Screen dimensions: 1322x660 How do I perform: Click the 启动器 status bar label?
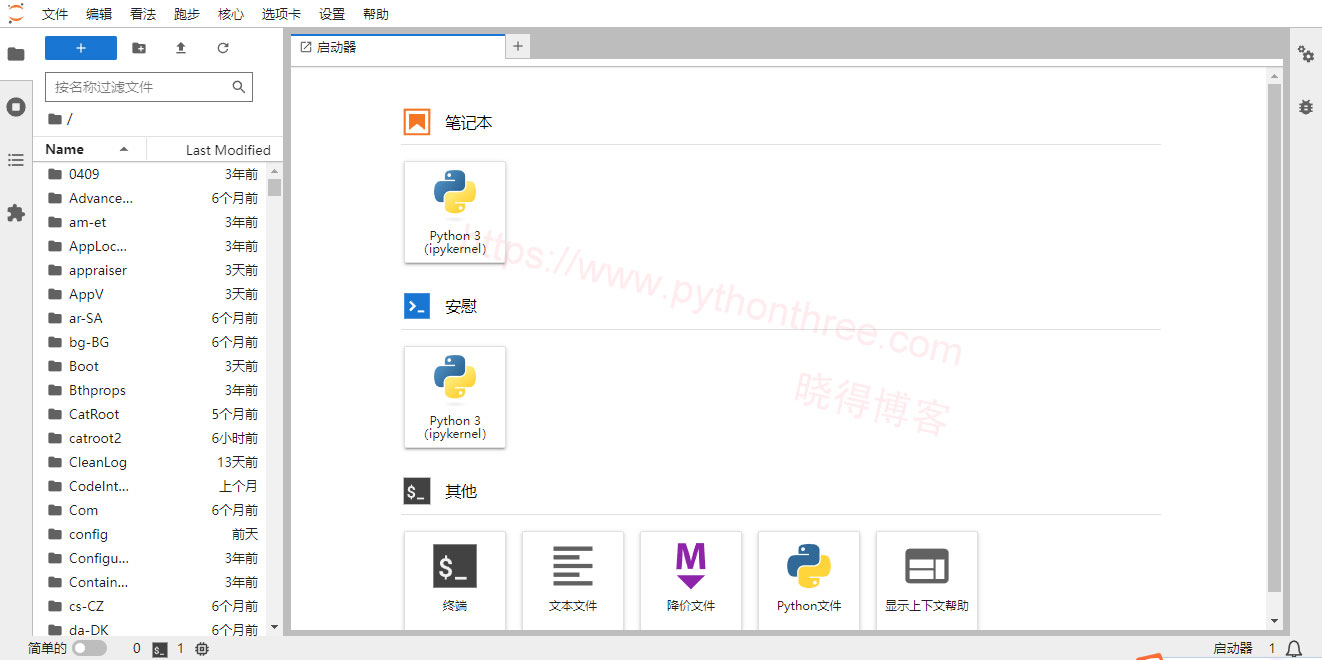(1233, 649)
